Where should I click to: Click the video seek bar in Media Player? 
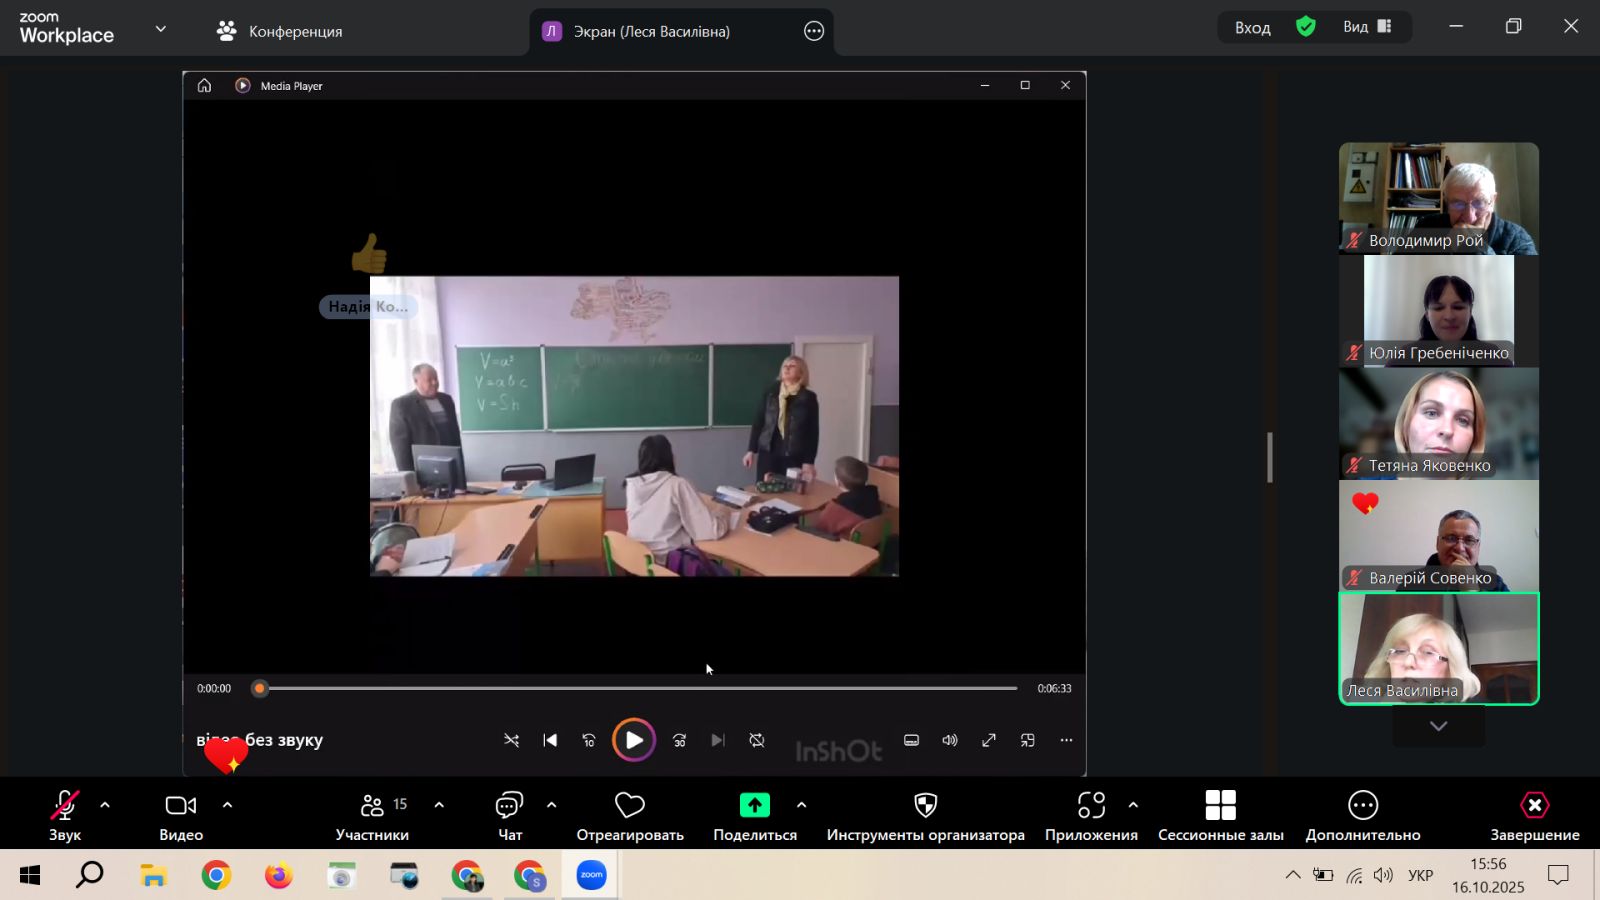coord(640,688)
